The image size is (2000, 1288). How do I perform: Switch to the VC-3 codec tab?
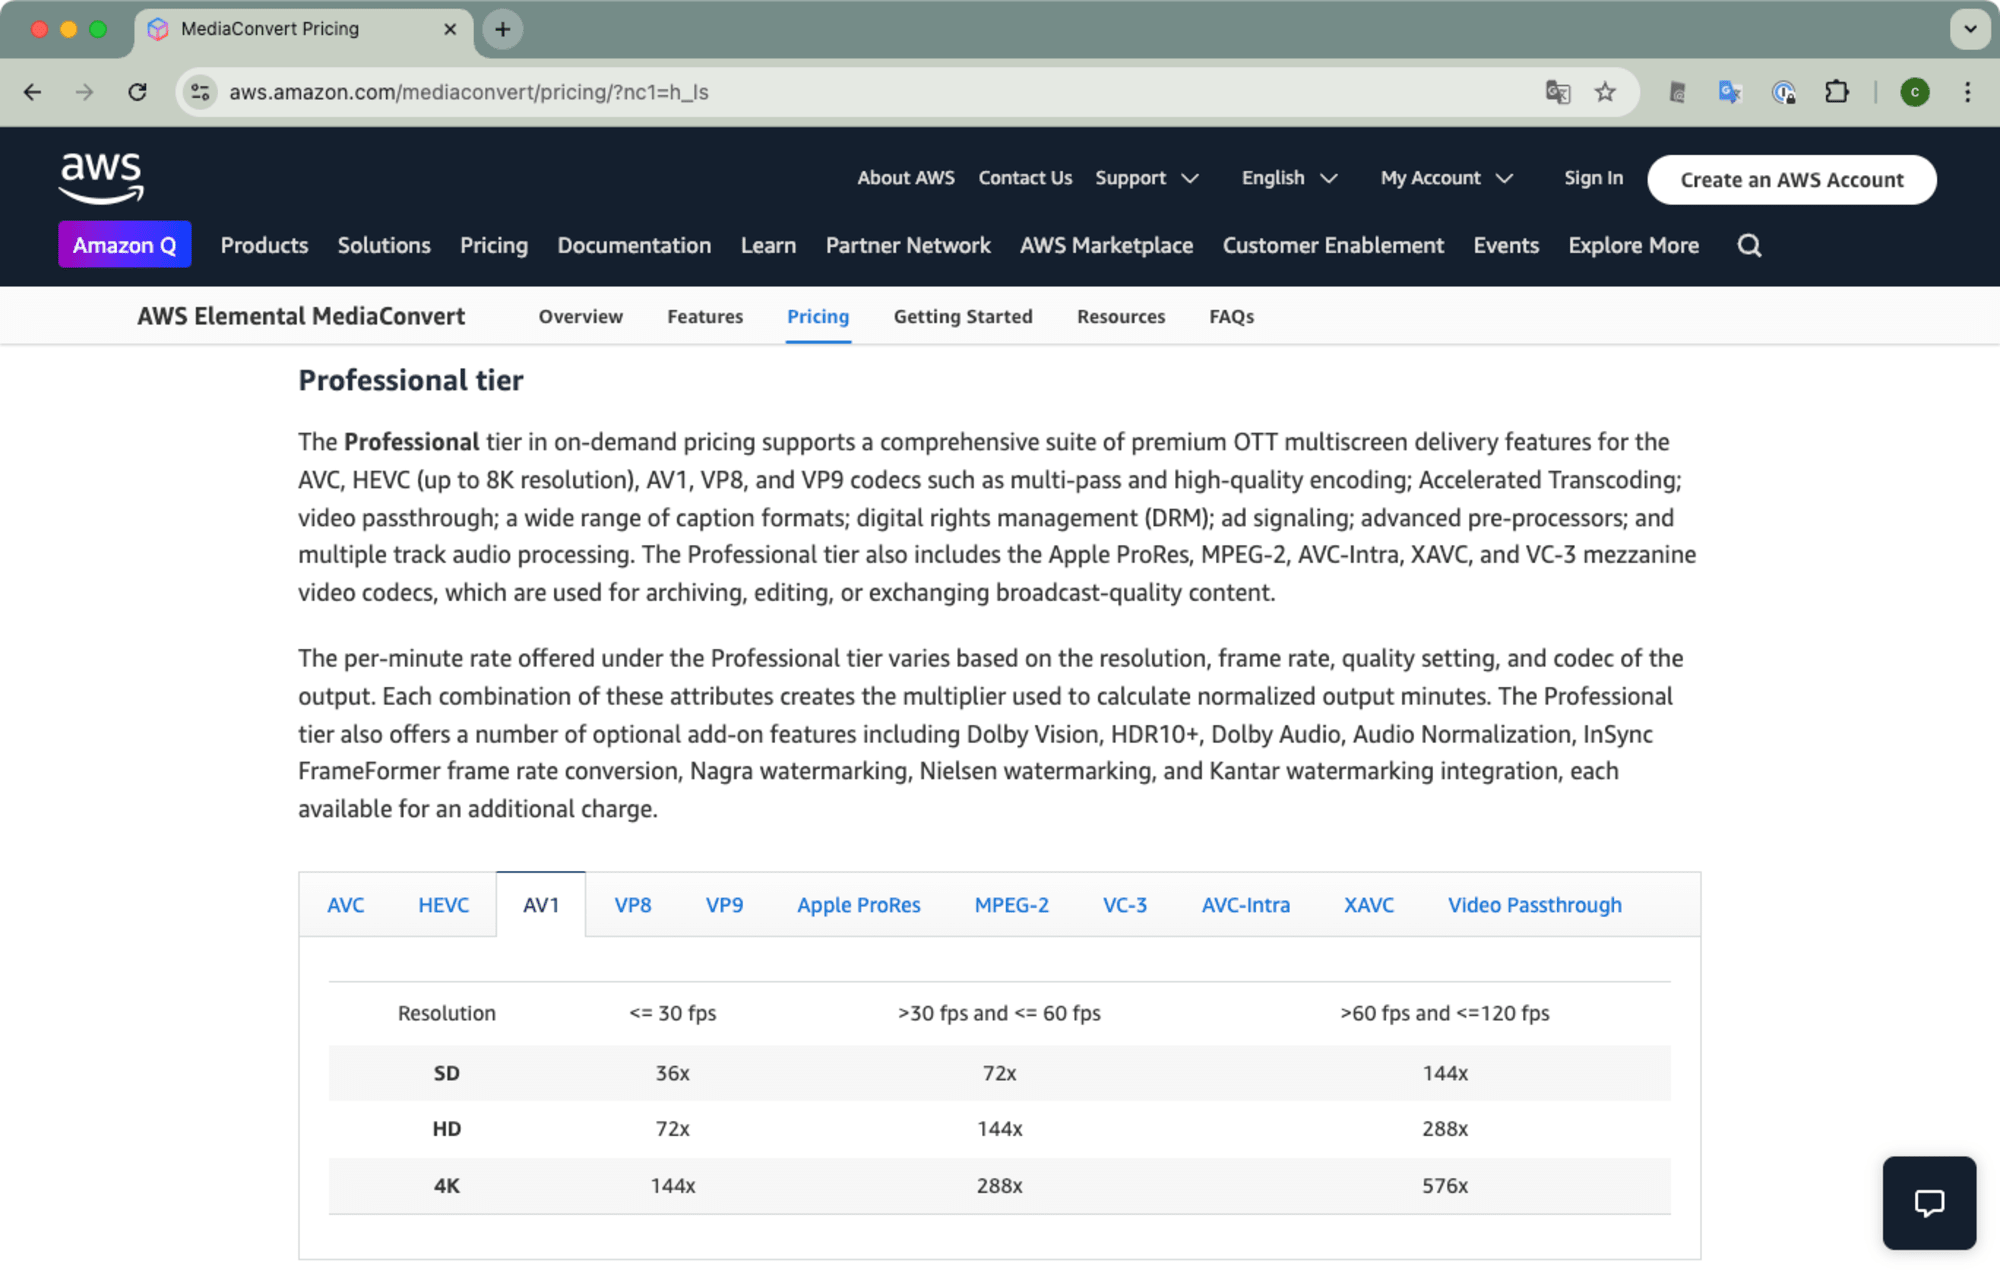point(1125,905)
